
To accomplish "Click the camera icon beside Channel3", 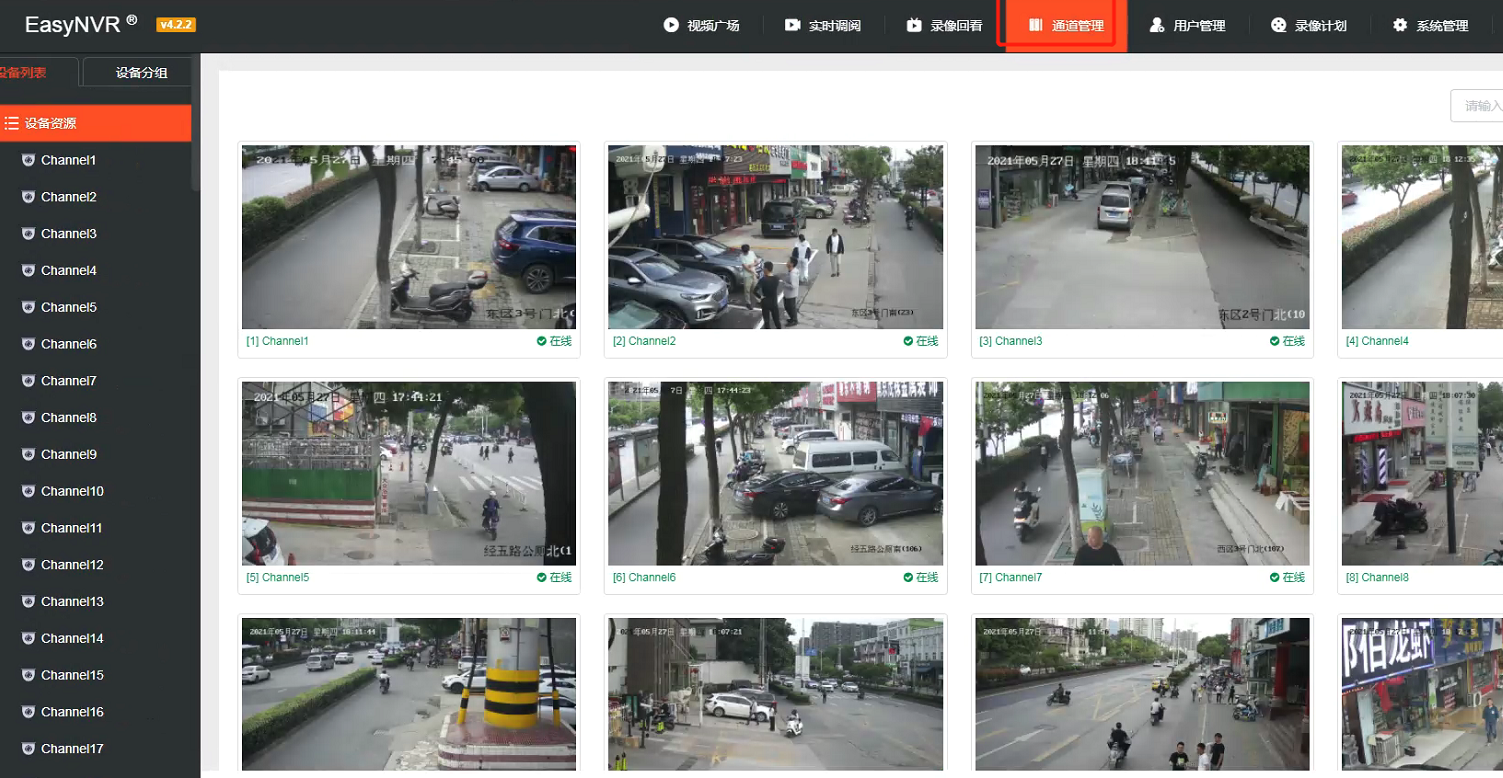I will tap(28, 234).
